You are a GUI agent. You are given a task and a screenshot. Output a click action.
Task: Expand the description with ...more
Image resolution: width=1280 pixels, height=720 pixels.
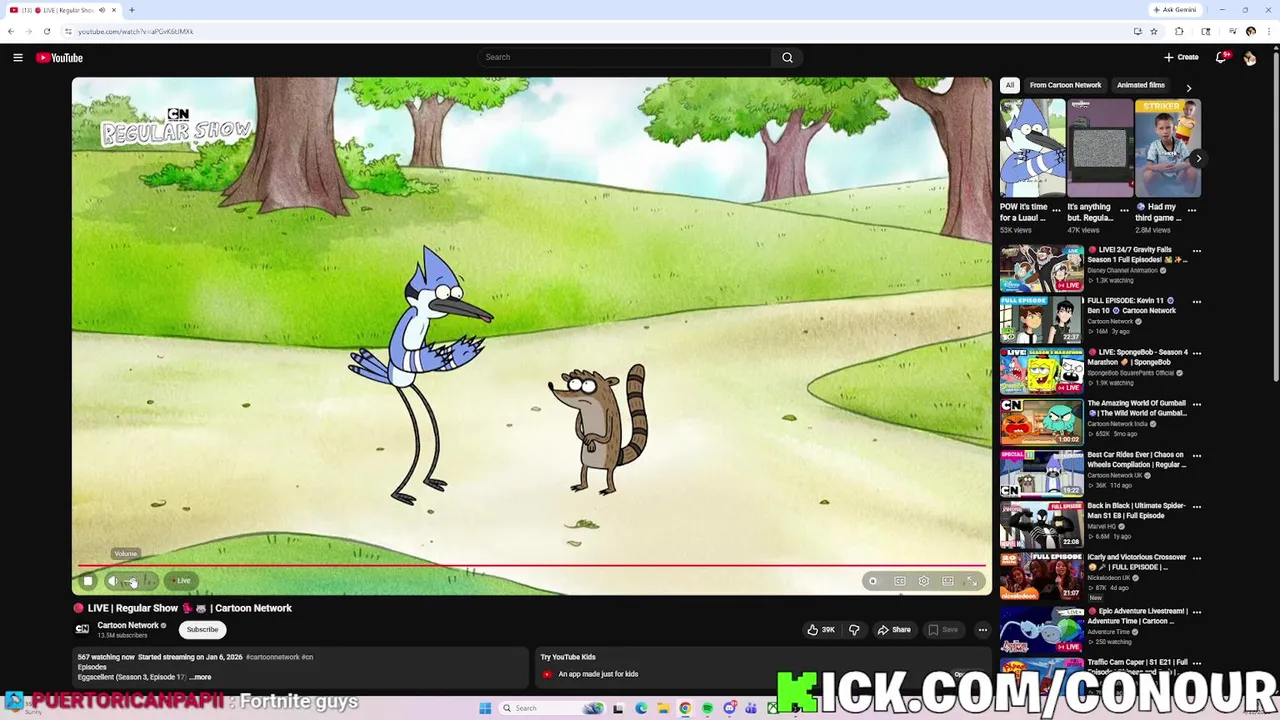click(200, 677)
